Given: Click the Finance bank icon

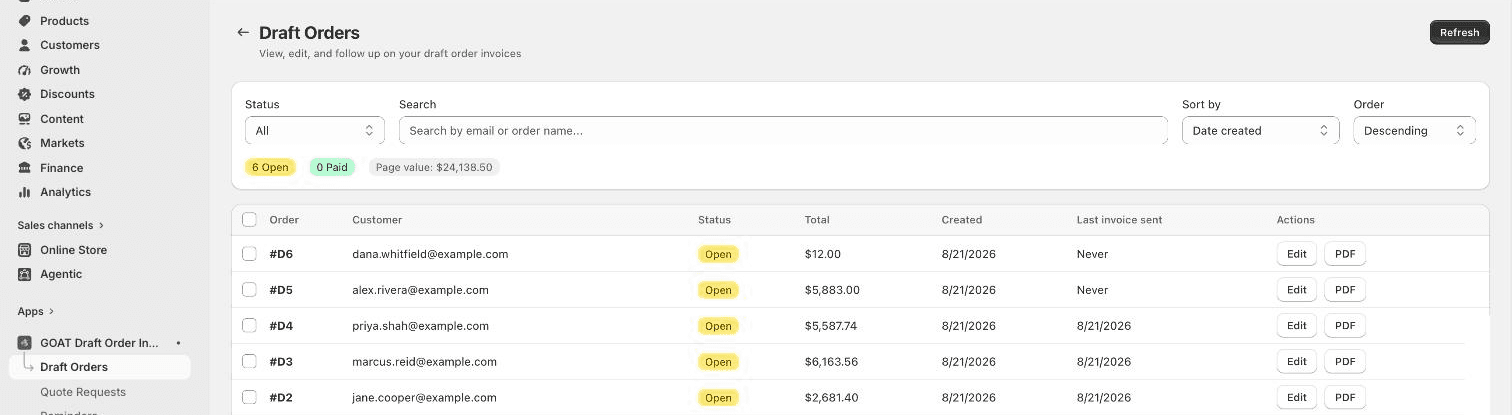Looking at the screenshot, I should pos(25,168).
